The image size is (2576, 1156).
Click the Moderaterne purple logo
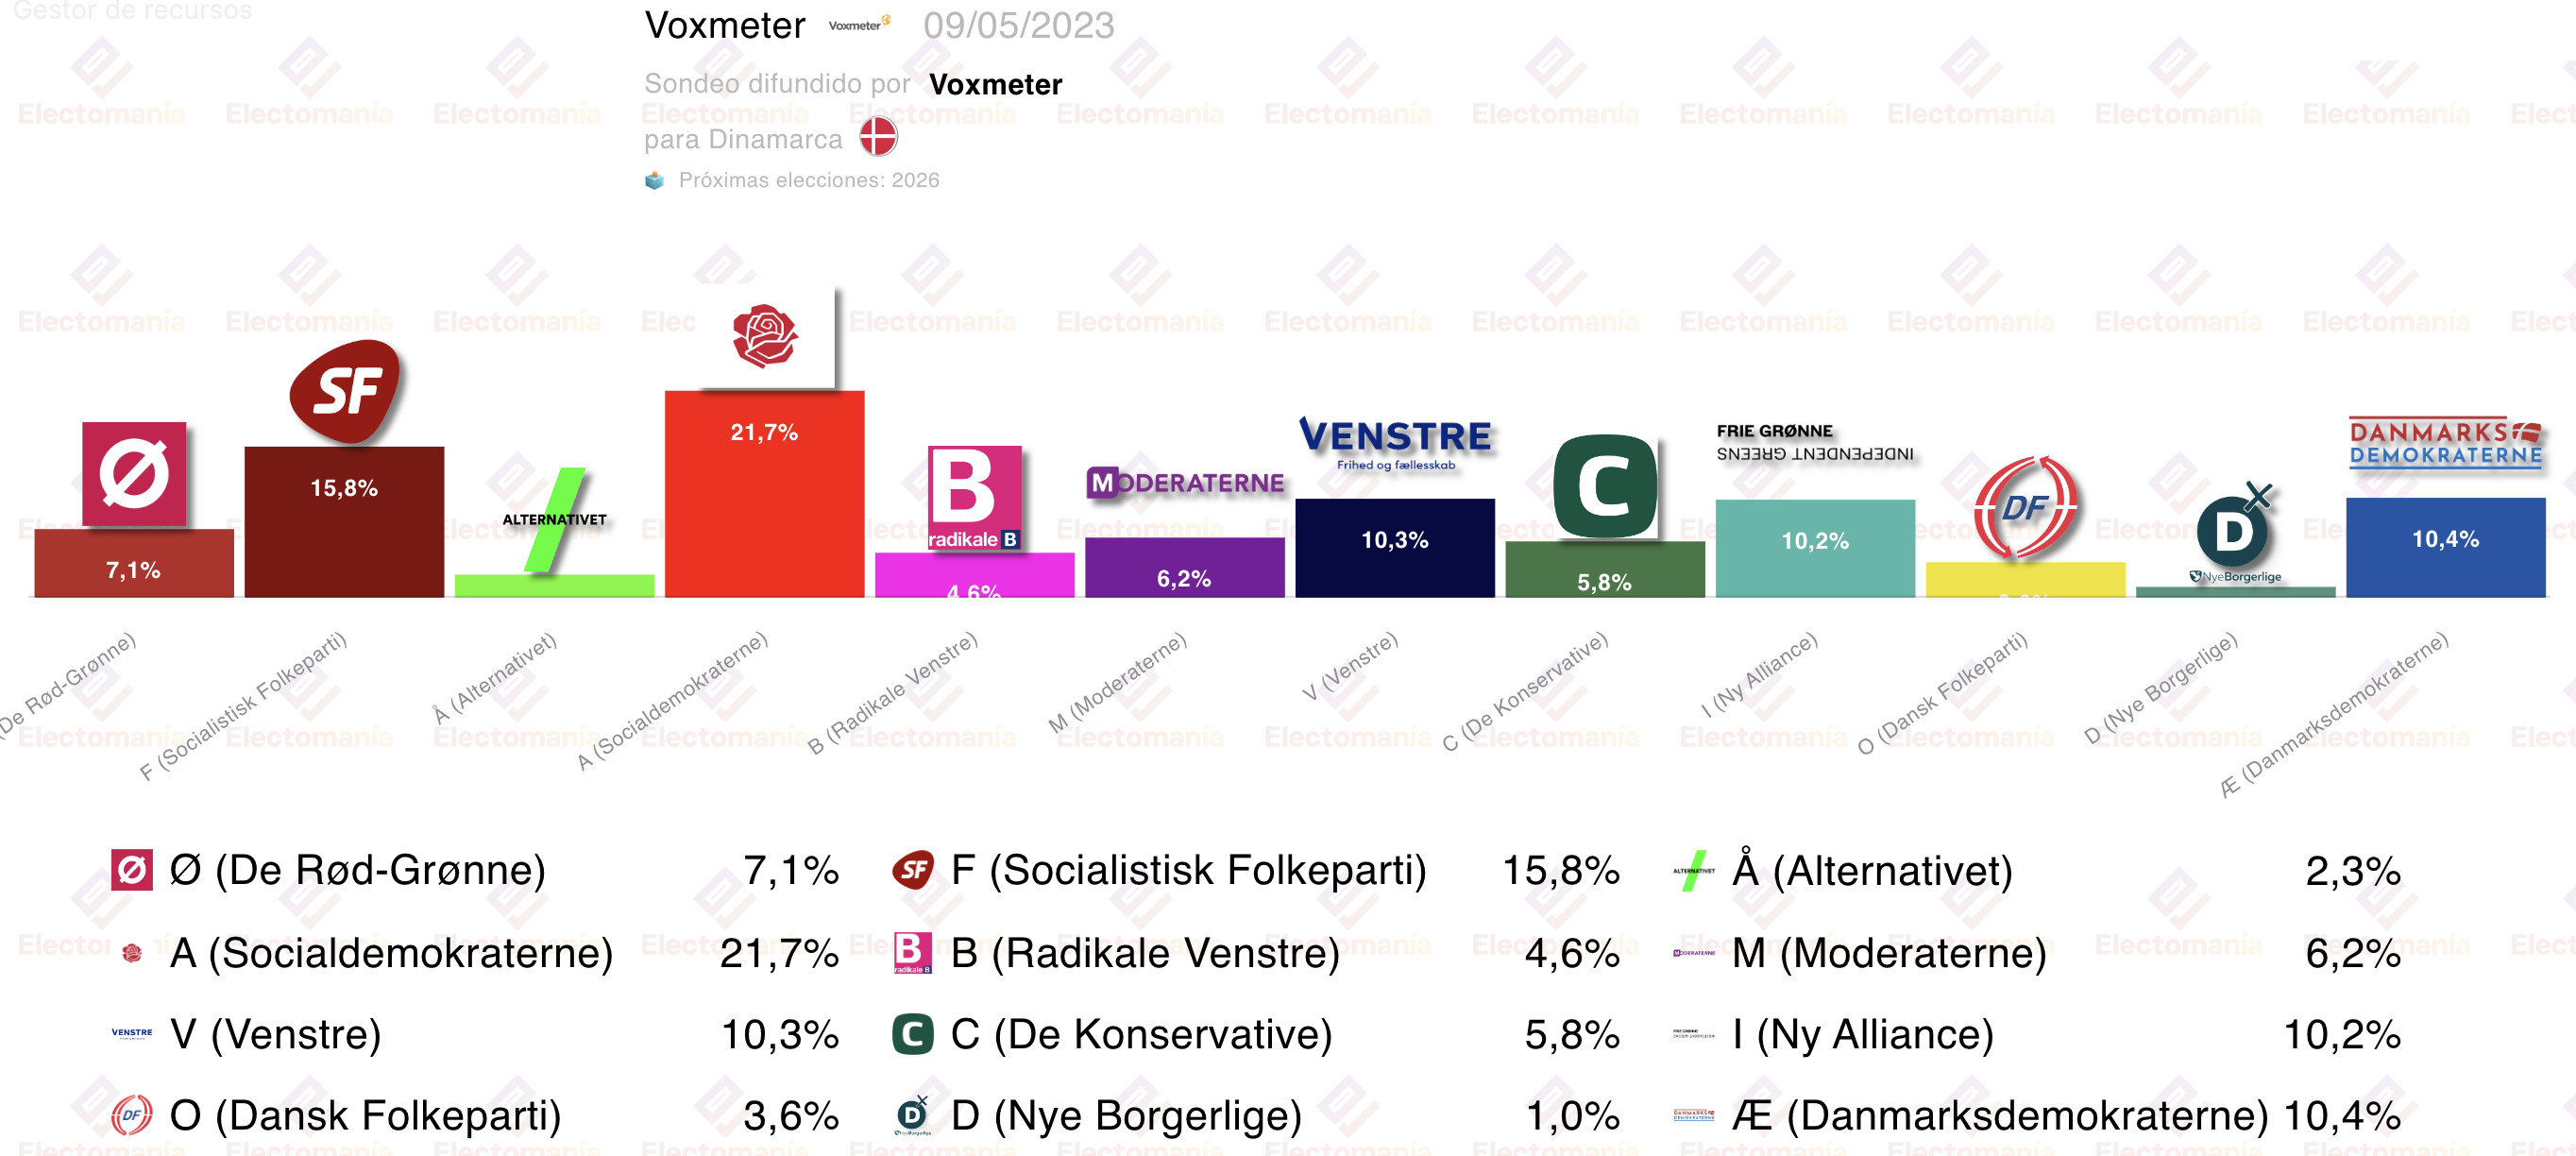[x=1185, y=483]
